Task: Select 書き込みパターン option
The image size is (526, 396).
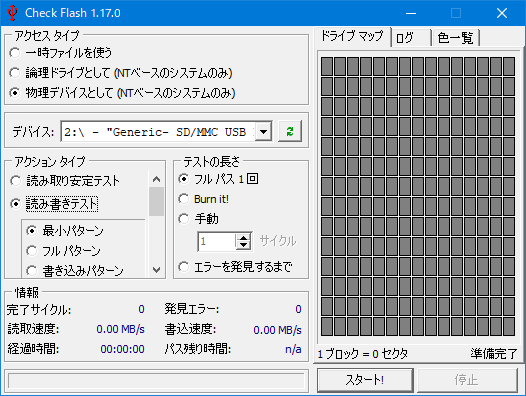Action: (x=75, y=271)
